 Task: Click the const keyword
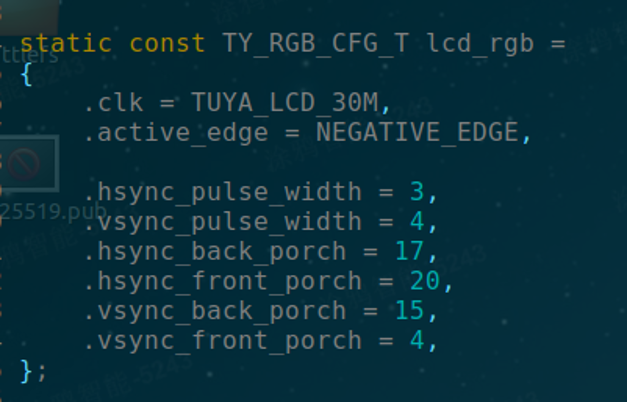pos(167,43)
